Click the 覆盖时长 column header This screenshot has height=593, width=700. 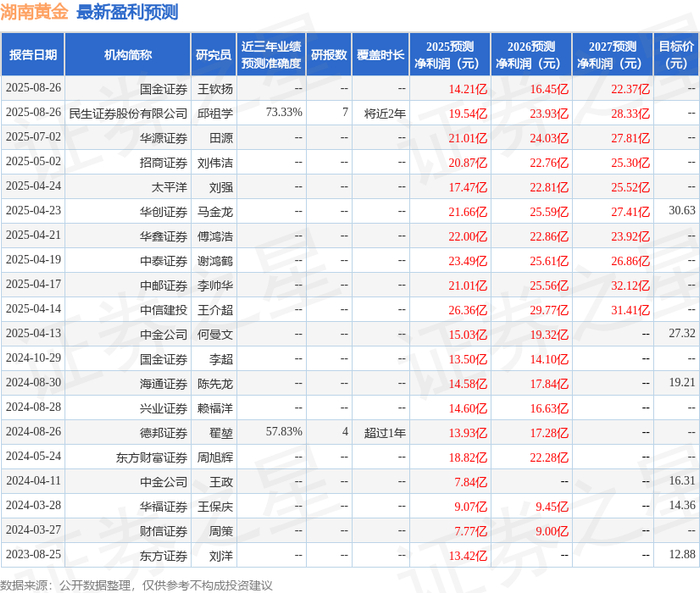pos(380,55)
